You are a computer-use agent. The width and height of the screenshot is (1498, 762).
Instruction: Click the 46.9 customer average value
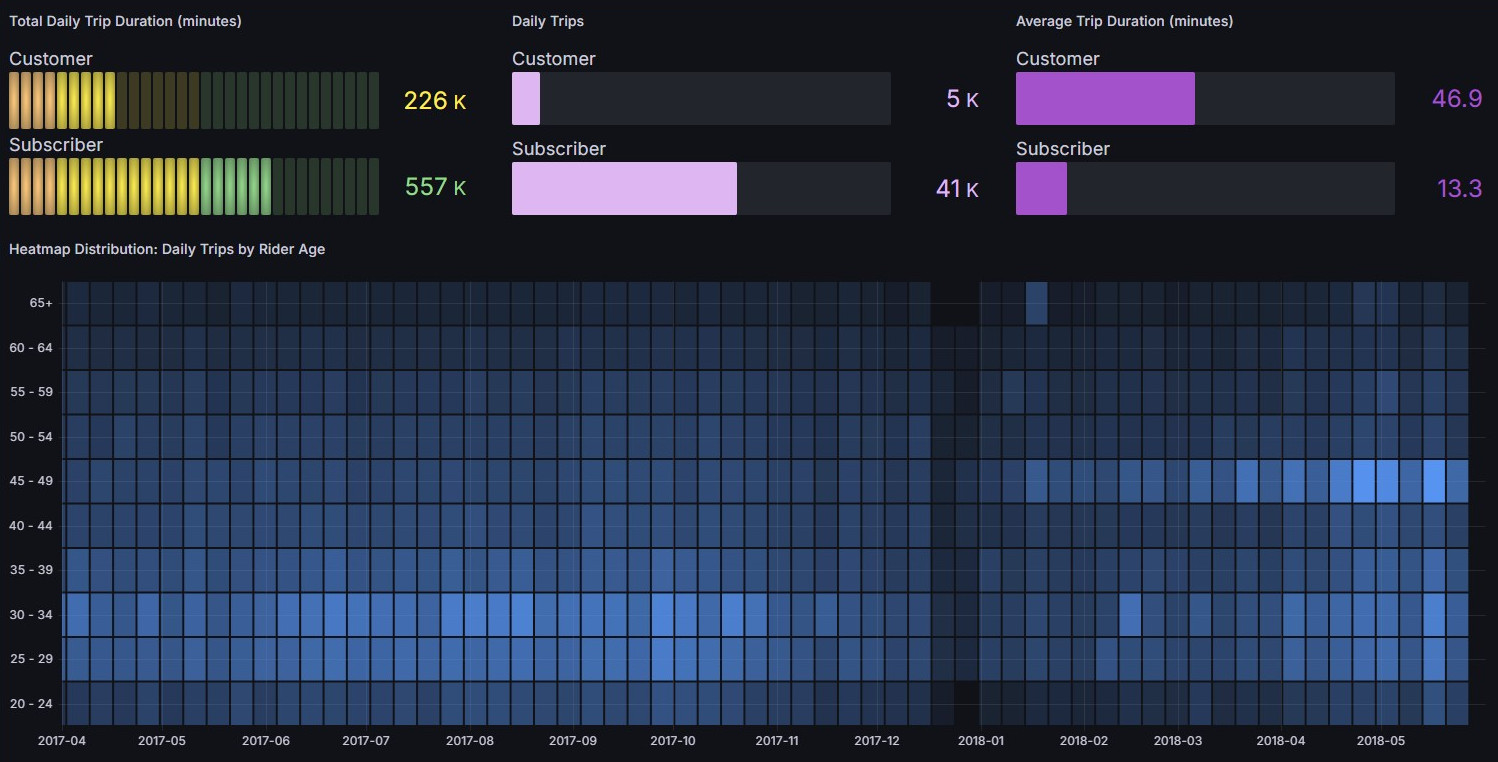1457,98
